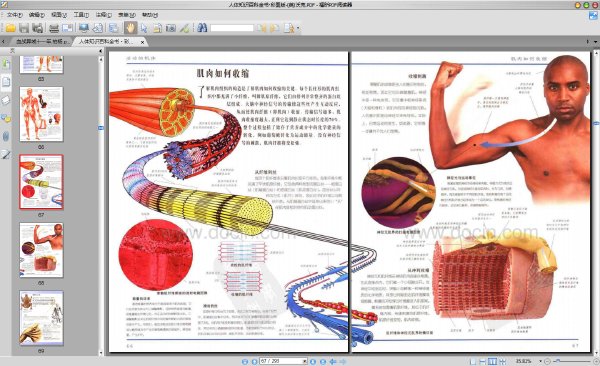
Task: Select thumbnail of page 66
Action: coord(41,114)
